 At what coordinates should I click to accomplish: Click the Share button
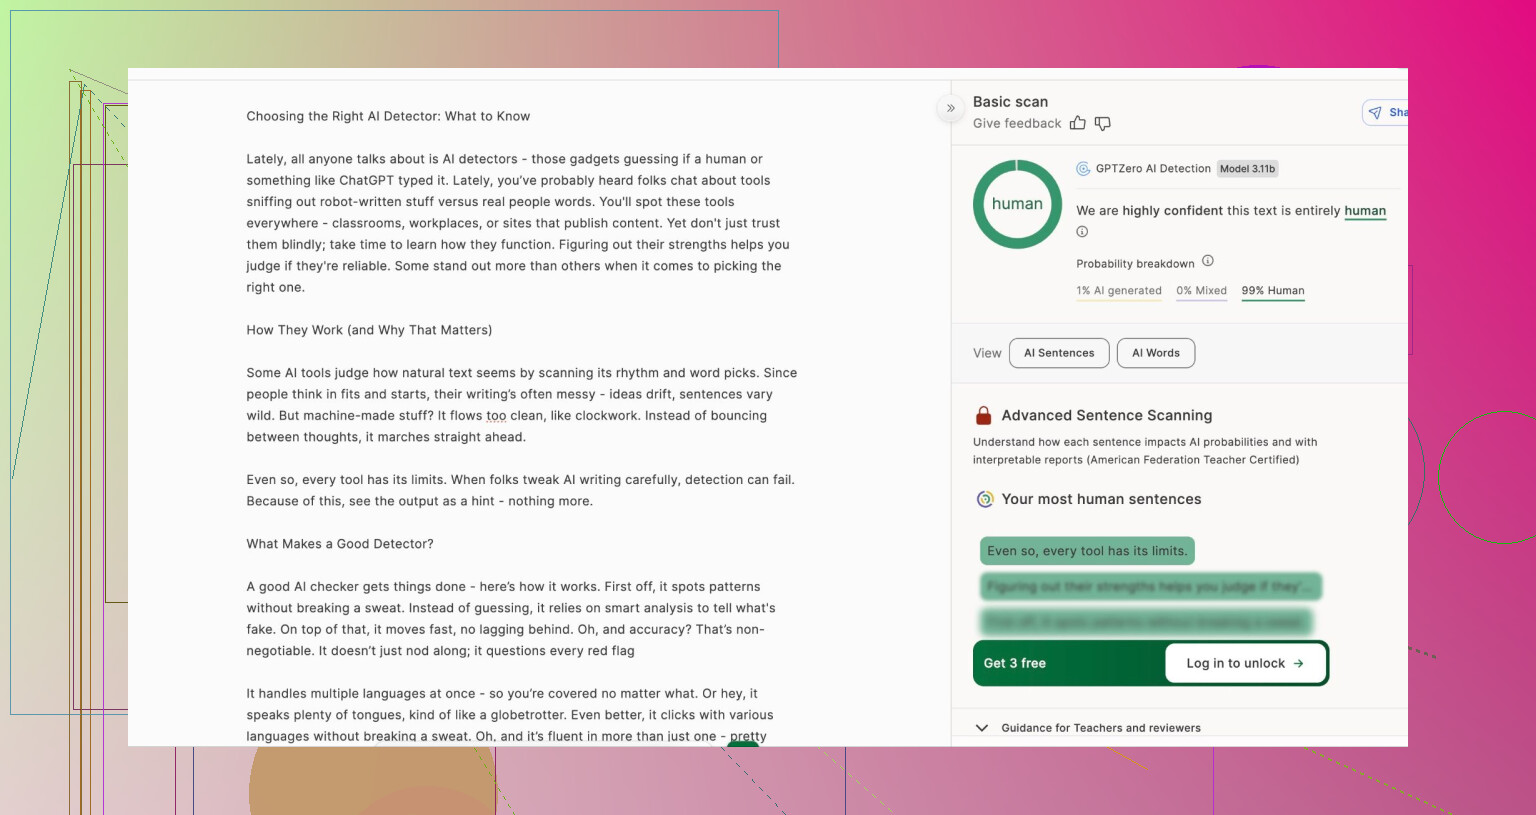[x=1388, y=113]
